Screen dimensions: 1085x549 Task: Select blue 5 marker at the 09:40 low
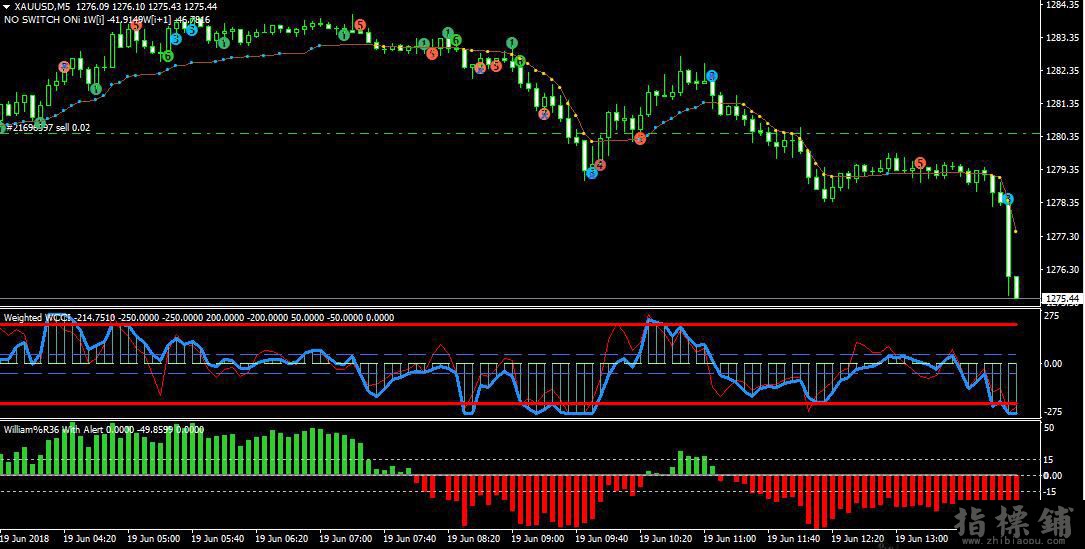pyautogui.click(x=592, y=173)
